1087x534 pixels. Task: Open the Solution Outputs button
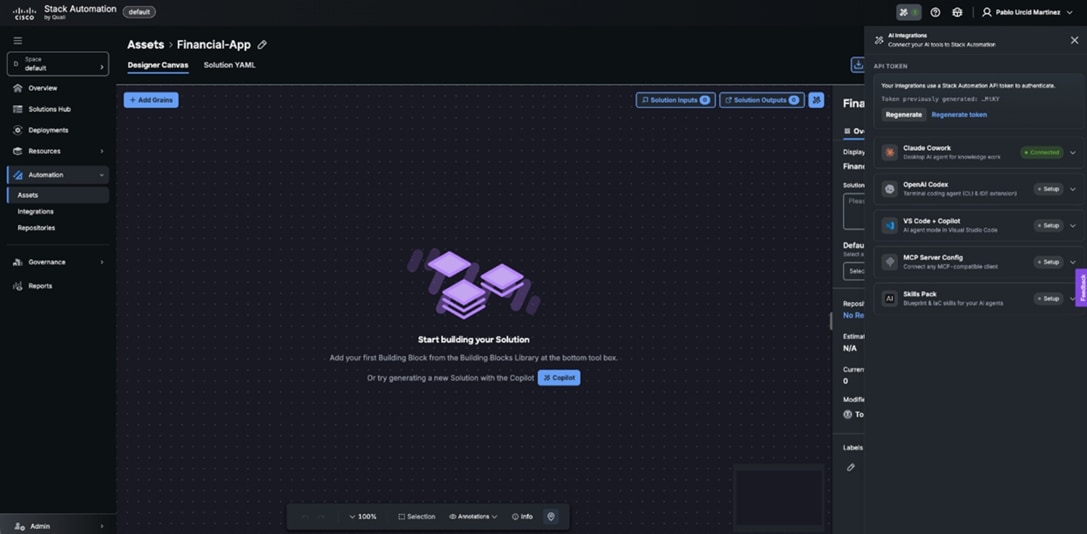[x=762, y=100]
